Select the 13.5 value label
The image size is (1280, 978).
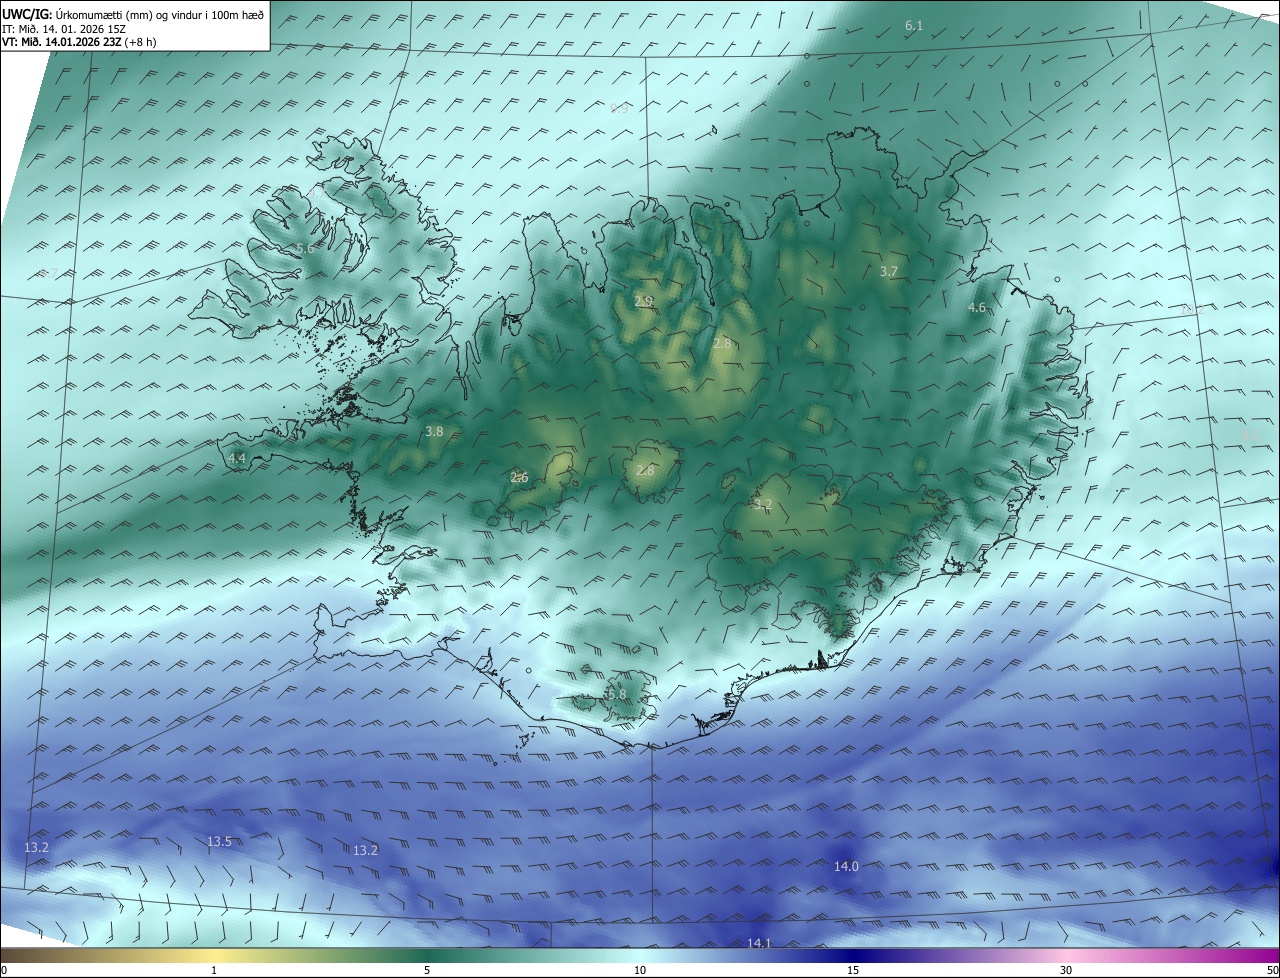[x=219, y=842]
